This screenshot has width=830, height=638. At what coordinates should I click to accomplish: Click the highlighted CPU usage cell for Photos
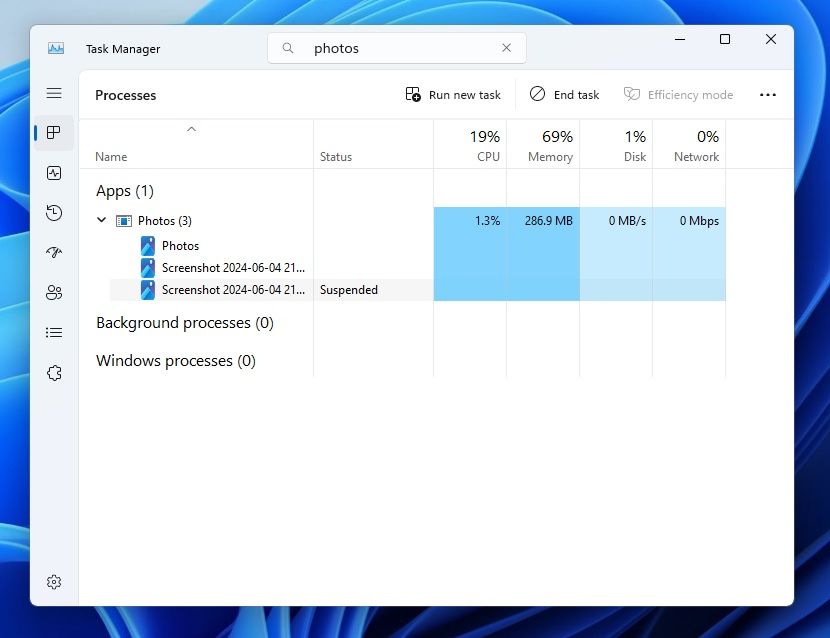click(x=470, y=221)
